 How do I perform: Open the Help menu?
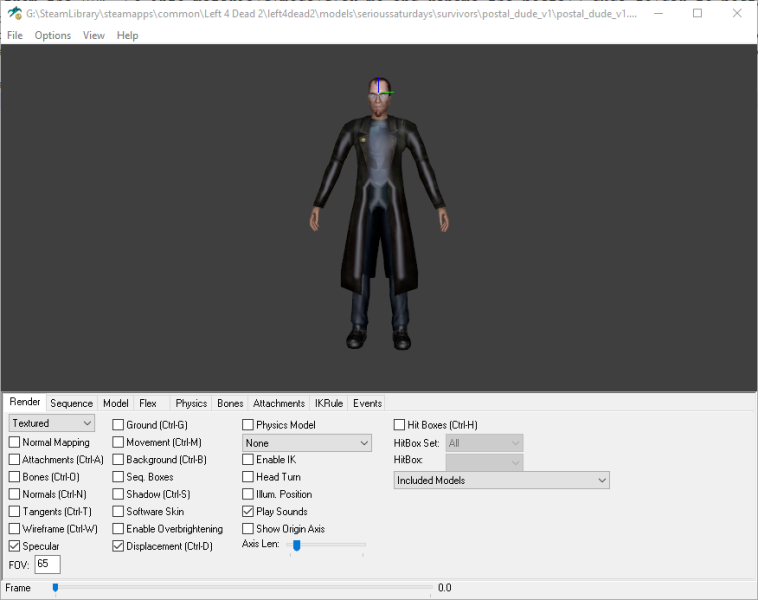tap(127, 35)
